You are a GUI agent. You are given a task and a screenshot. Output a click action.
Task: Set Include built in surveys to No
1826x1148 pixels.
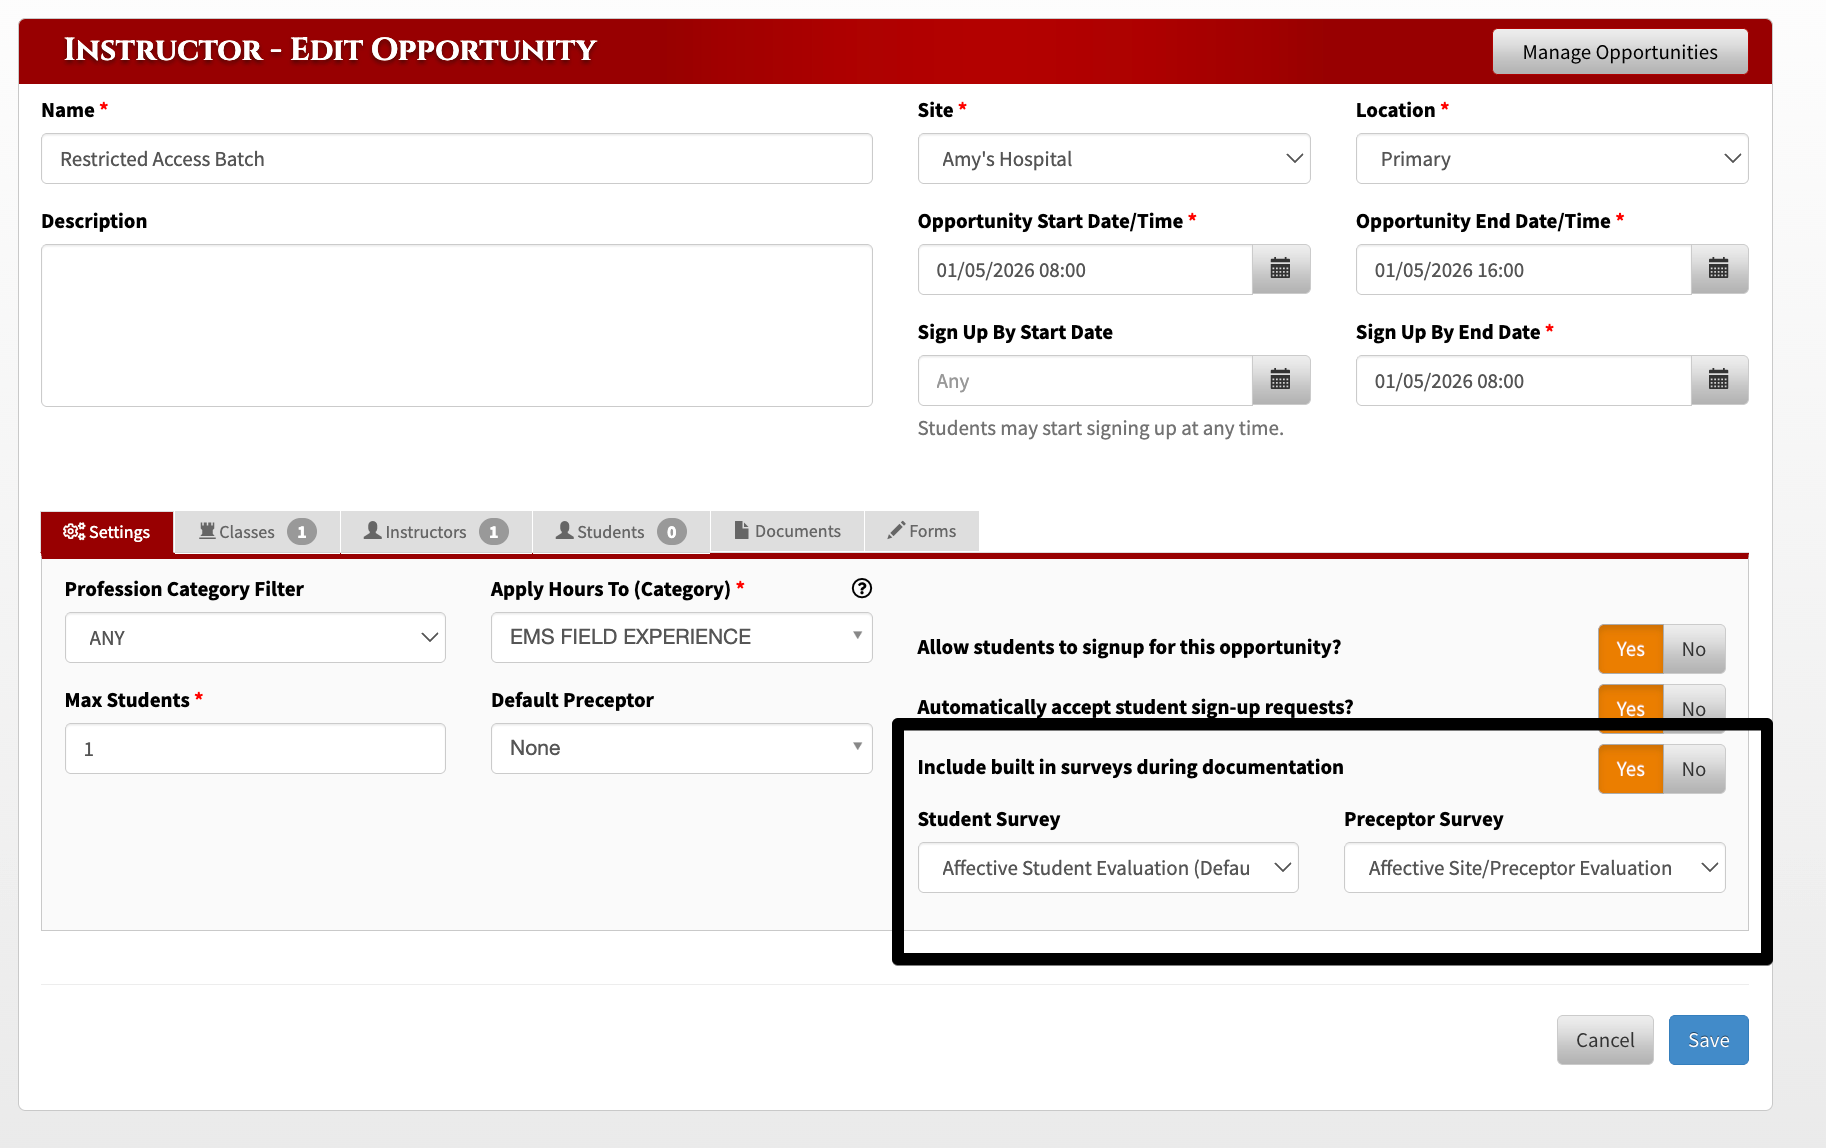click(1693, 769)
